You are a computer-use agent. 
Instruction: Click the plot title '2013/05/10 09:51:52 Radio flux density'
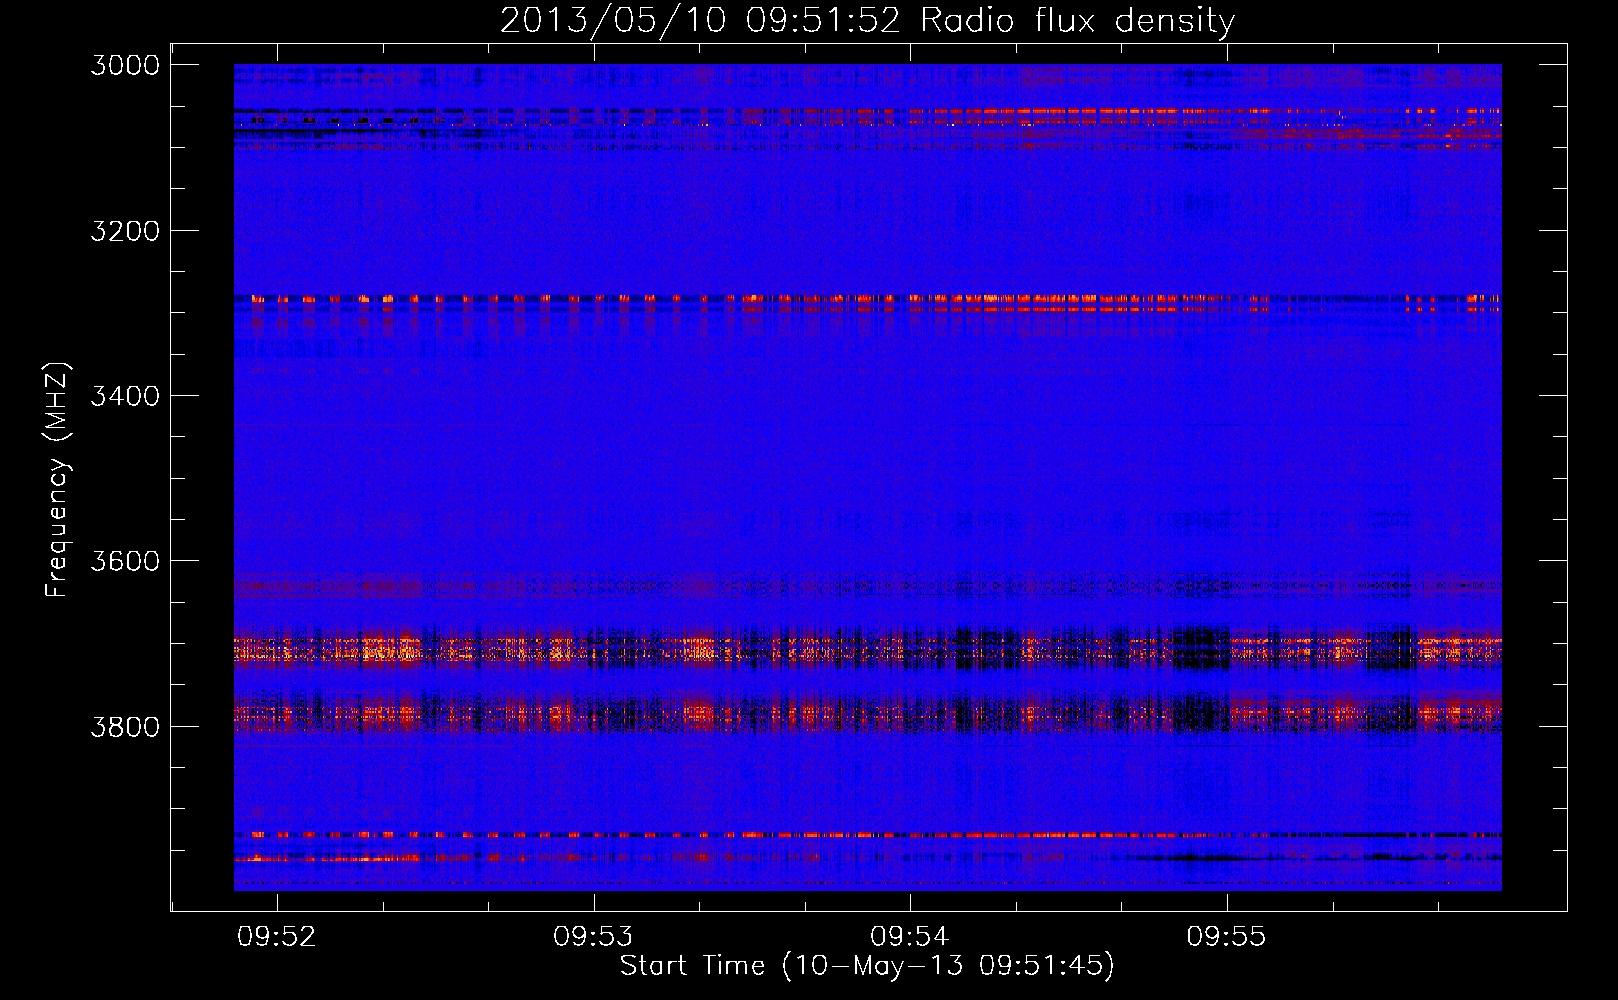coord(867,21)
